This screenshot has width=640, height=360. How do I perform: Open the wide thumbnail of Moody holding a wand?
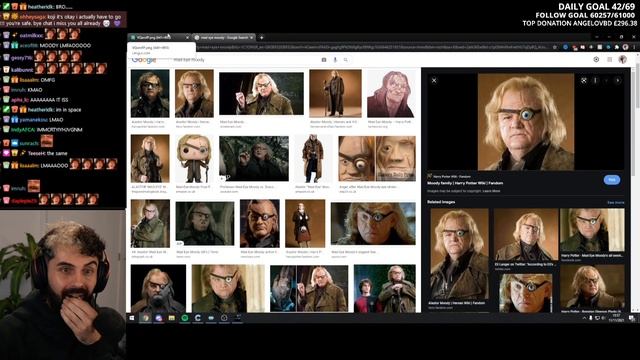click(x=261, y=93)
